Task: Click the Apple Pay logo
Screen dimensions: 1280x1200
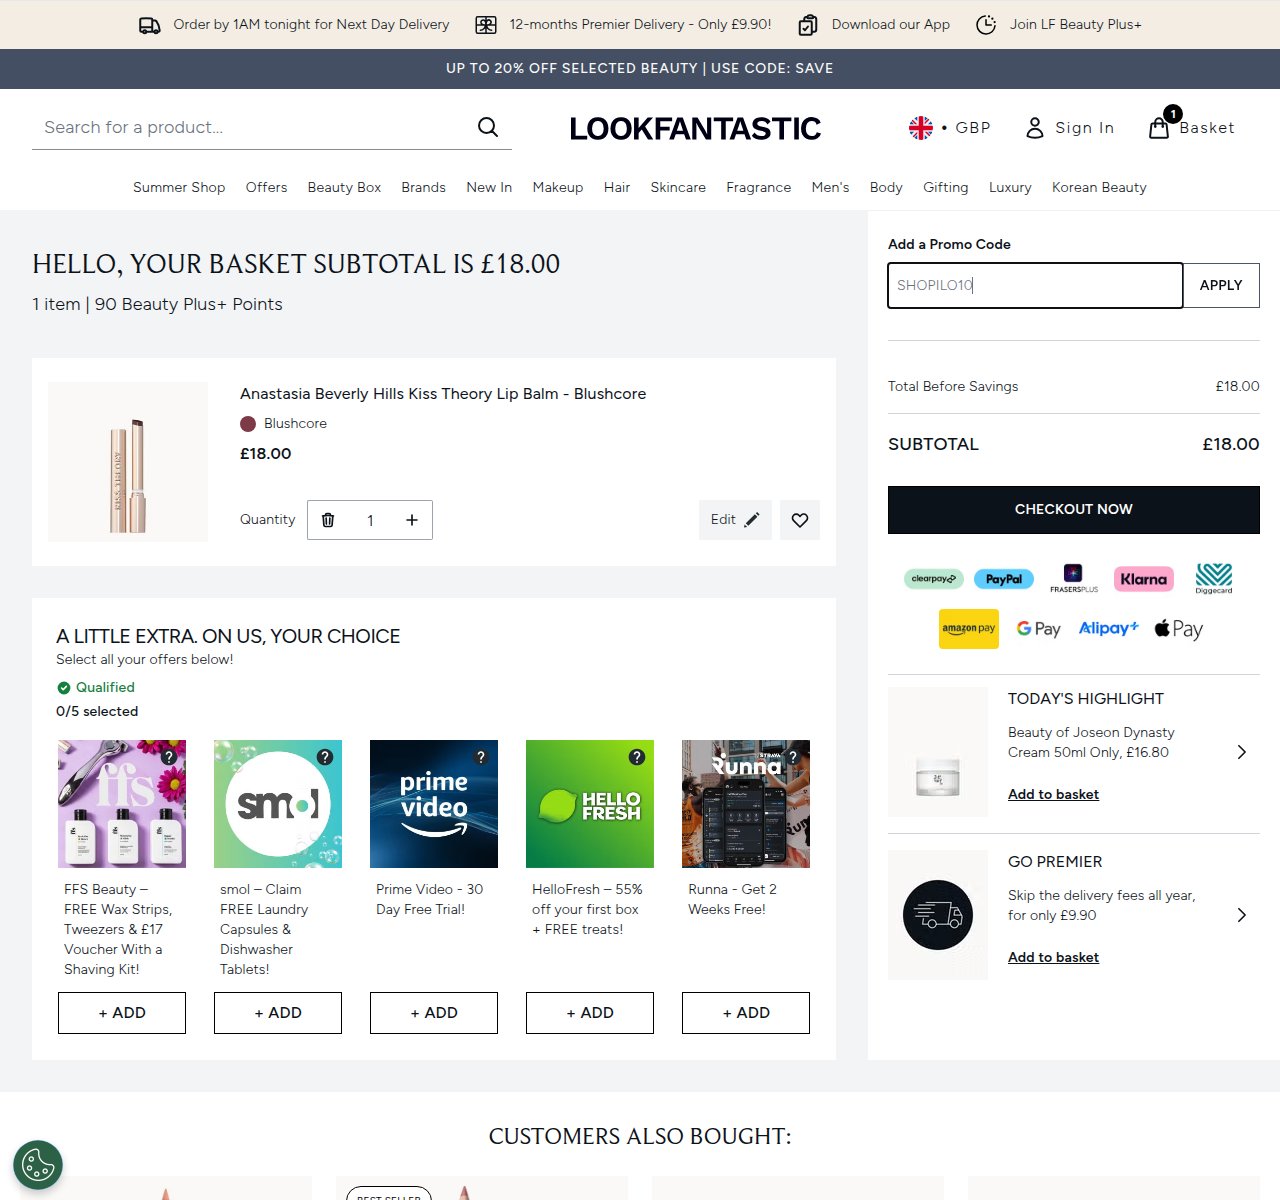Action: [x=1179, y=629]
